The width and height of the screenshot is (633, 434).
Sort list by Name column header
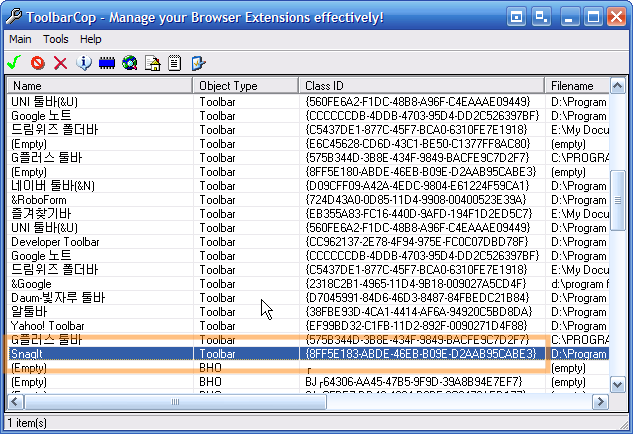click(100, 86)
